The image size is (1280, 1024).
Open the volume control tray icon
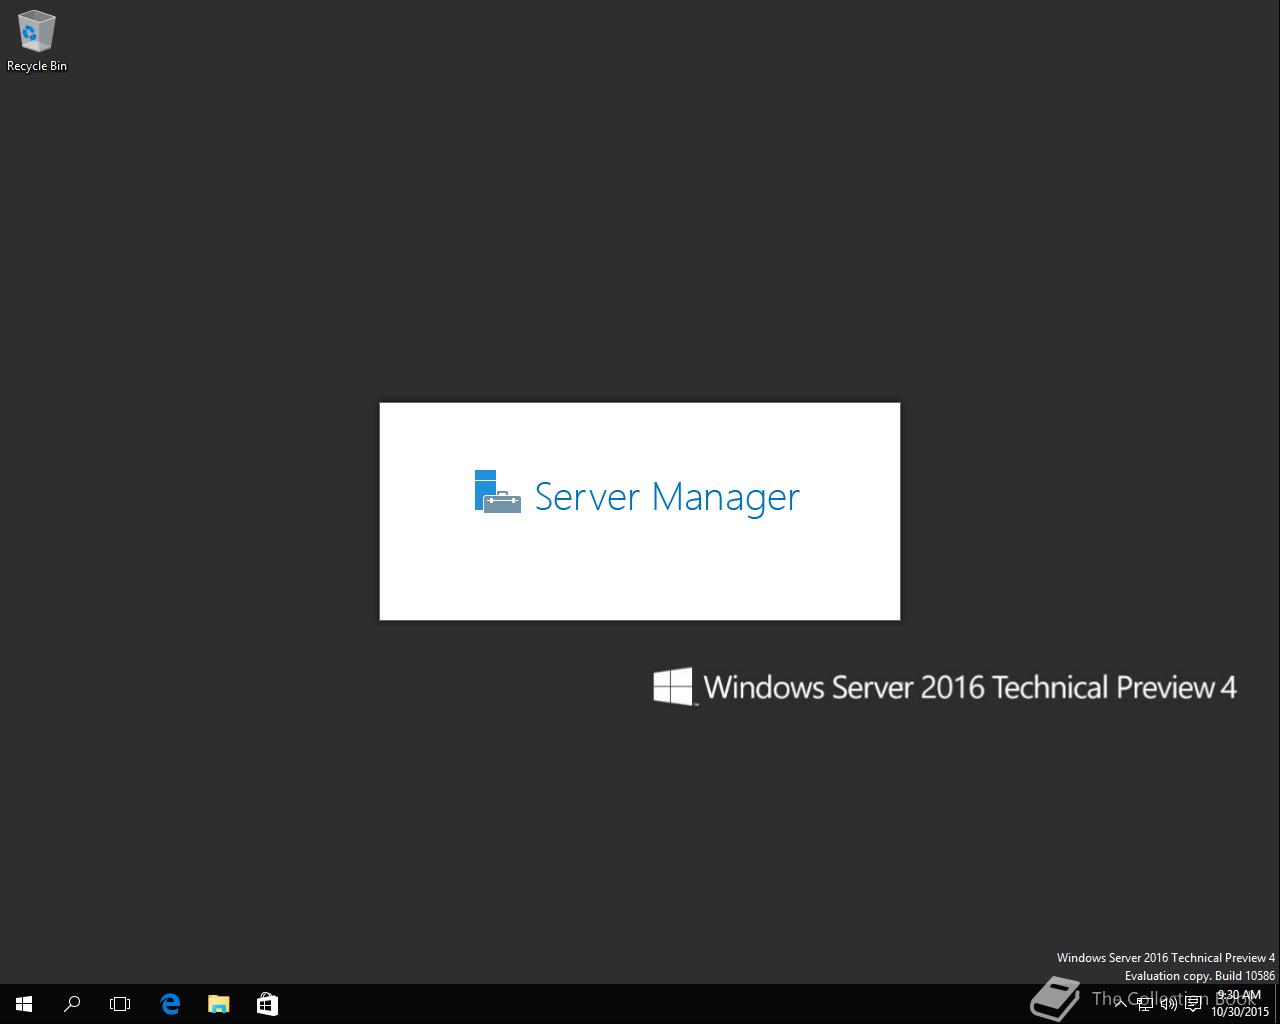tap(1169, 1004)
